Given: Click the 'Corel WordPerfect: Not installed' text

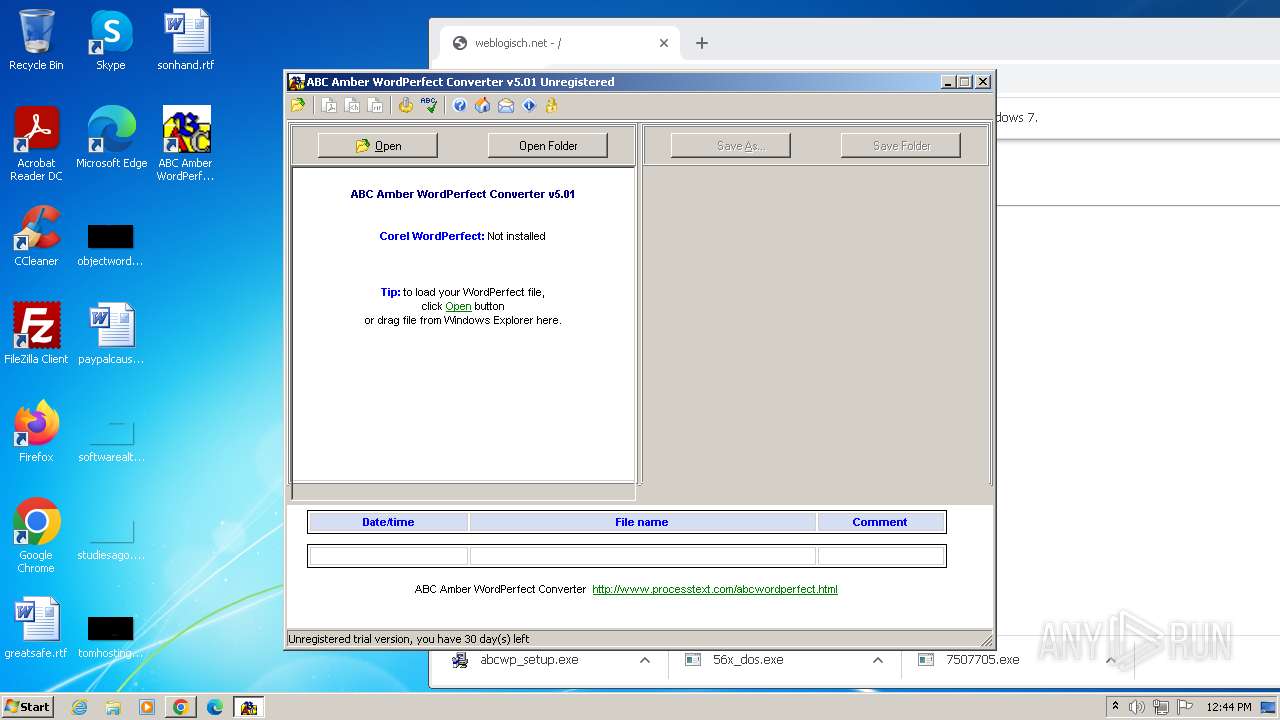Looking at the screenshot, I should [462, 236].
